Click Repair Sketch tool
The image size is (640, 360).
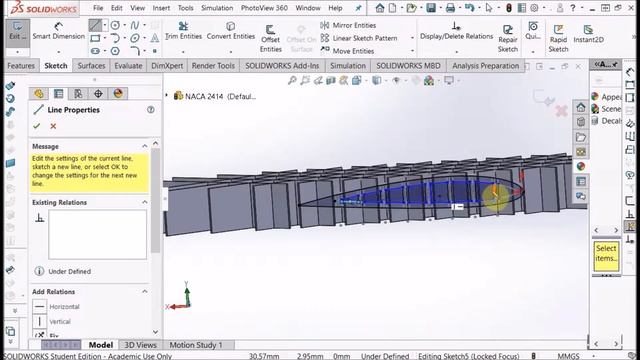tap(508, 38)
